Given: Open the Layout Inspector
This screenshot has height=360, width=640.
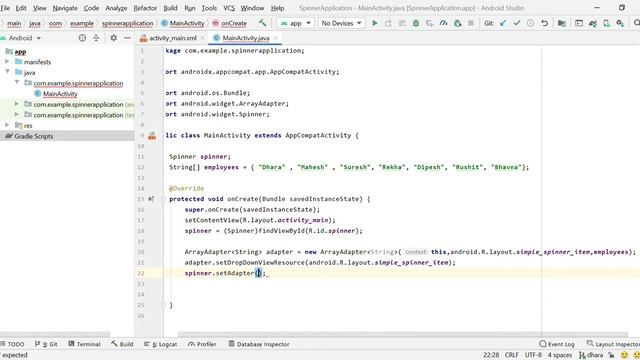Looking at the screenshot, I should [x=613, y=344].
